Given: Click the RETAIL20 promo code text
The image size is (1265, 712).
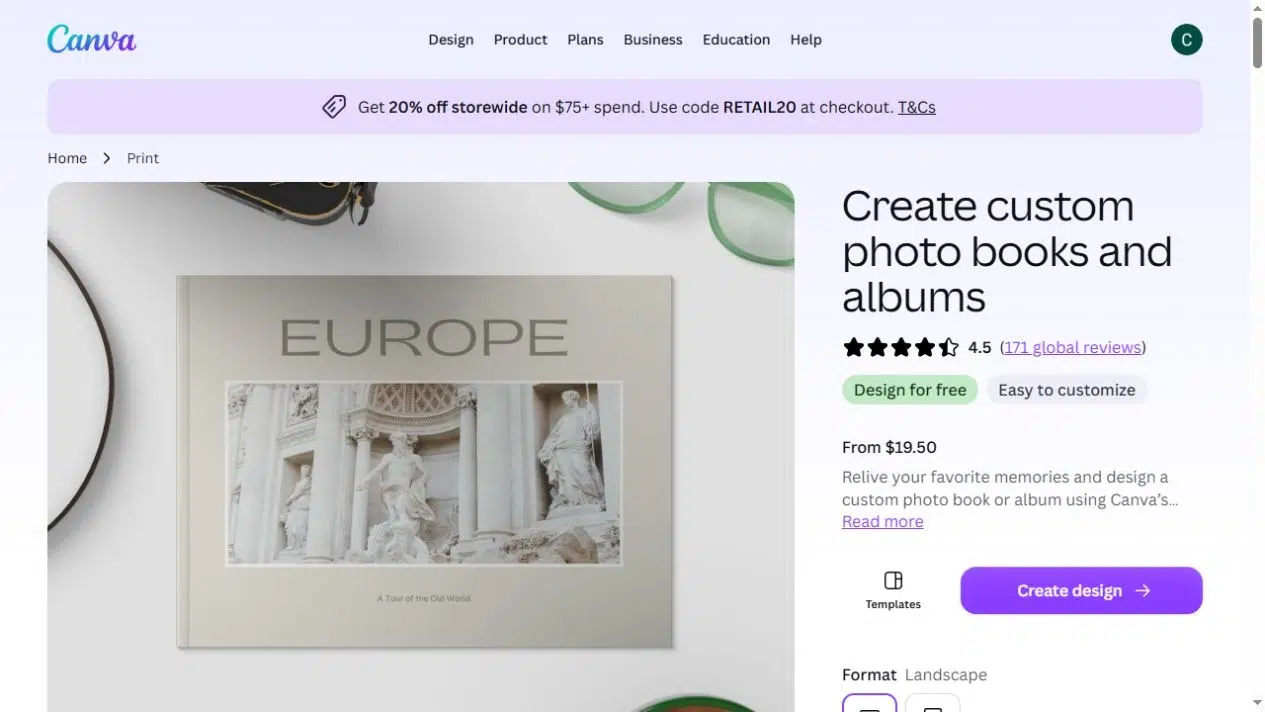Looking at the screenshot, I should [760, 107].
